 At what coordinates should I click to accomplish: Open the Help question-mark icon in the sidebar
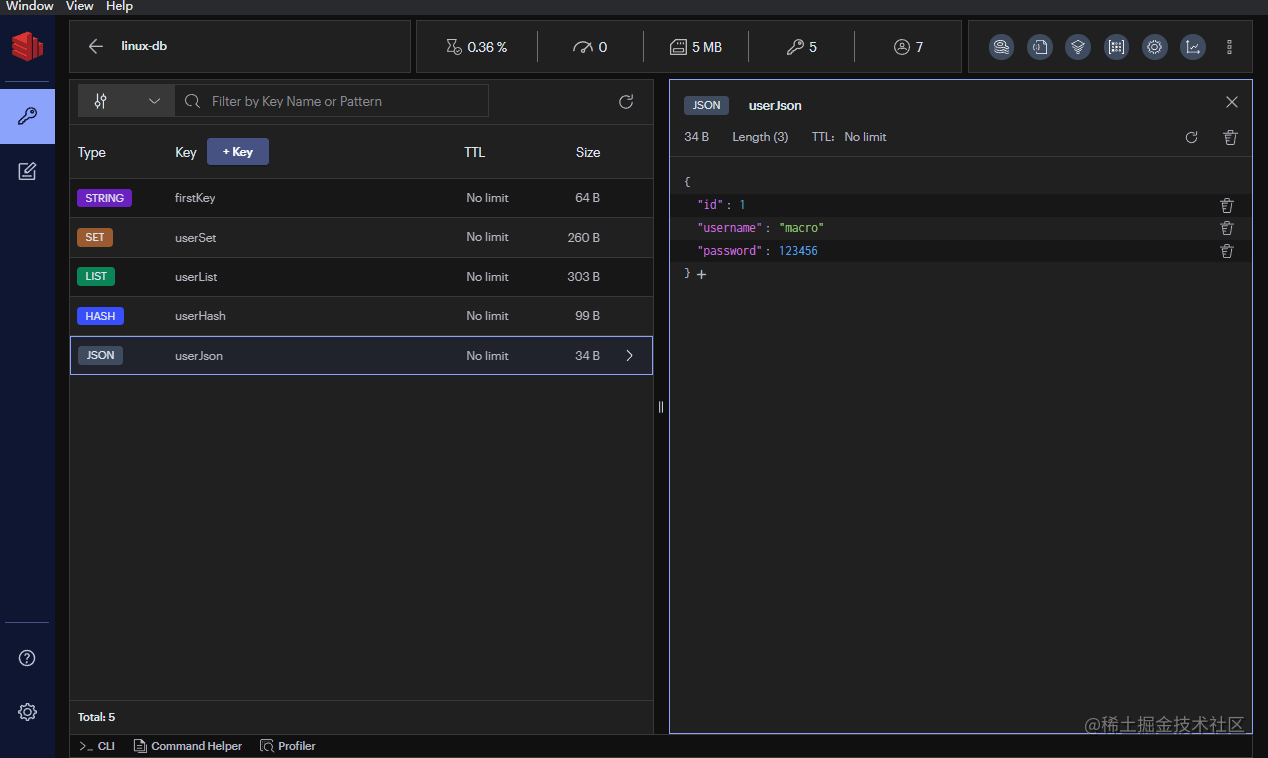[x=27, y=658]
